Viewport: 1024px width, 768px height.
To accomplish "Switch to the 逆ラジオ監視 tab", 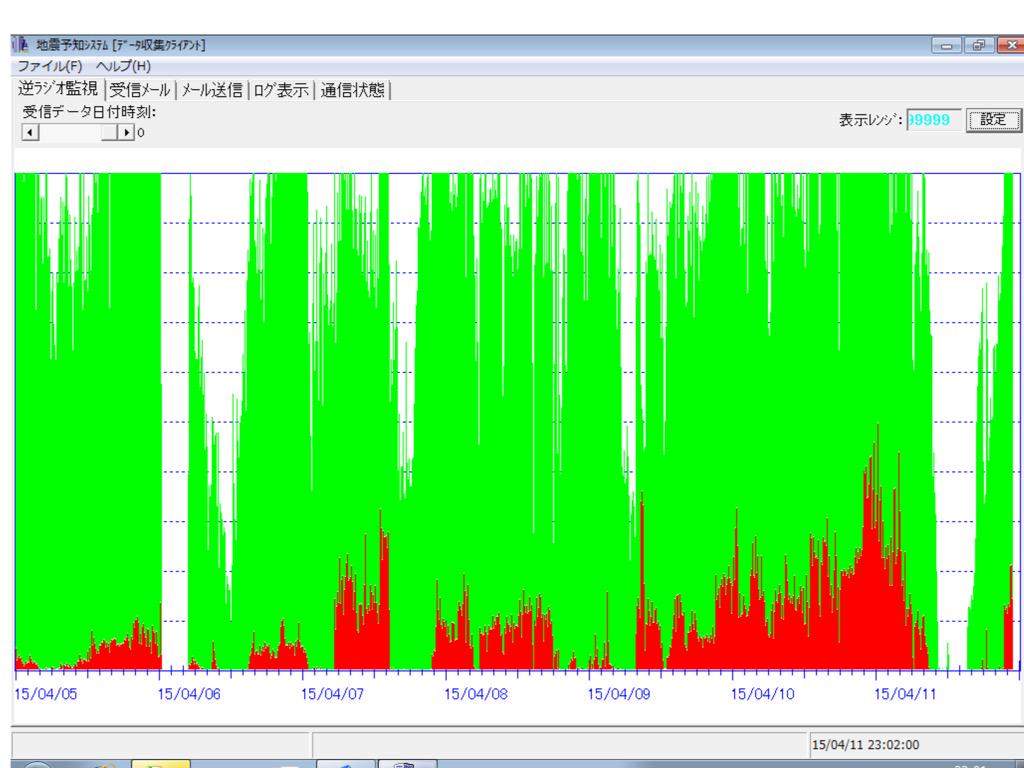I will pyautogui.click(x=58, y=89).
